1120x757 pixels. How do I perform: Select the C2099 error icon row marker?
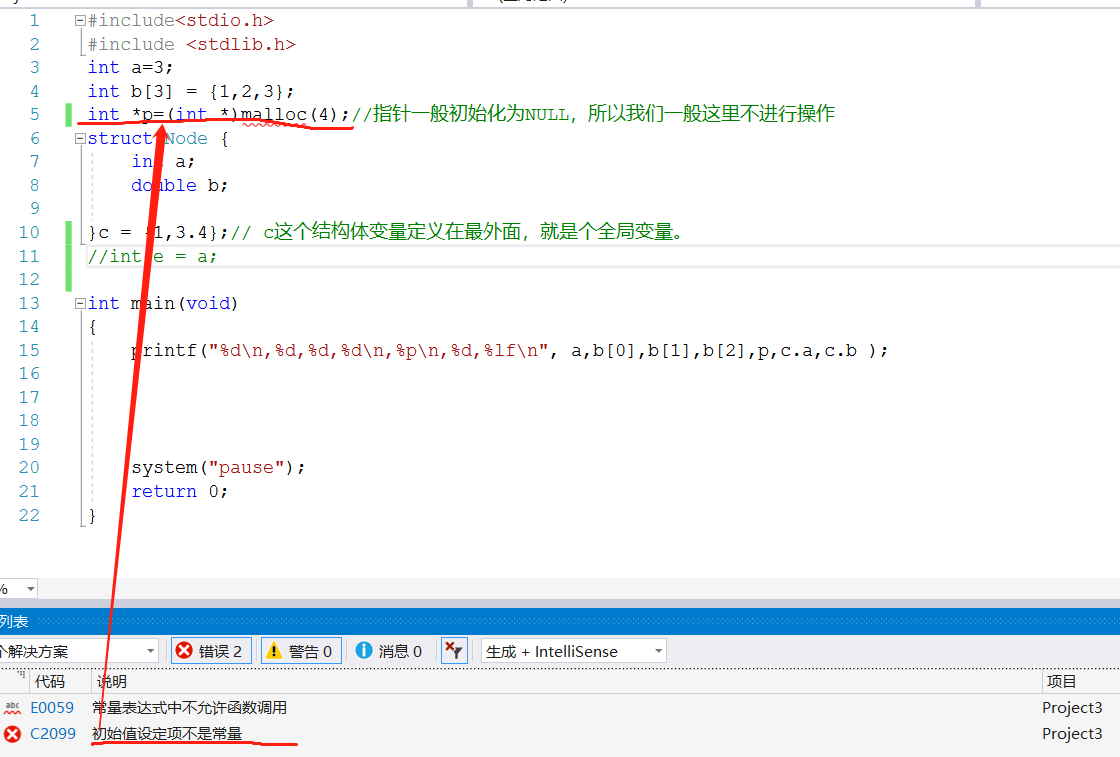click(12, 734)
